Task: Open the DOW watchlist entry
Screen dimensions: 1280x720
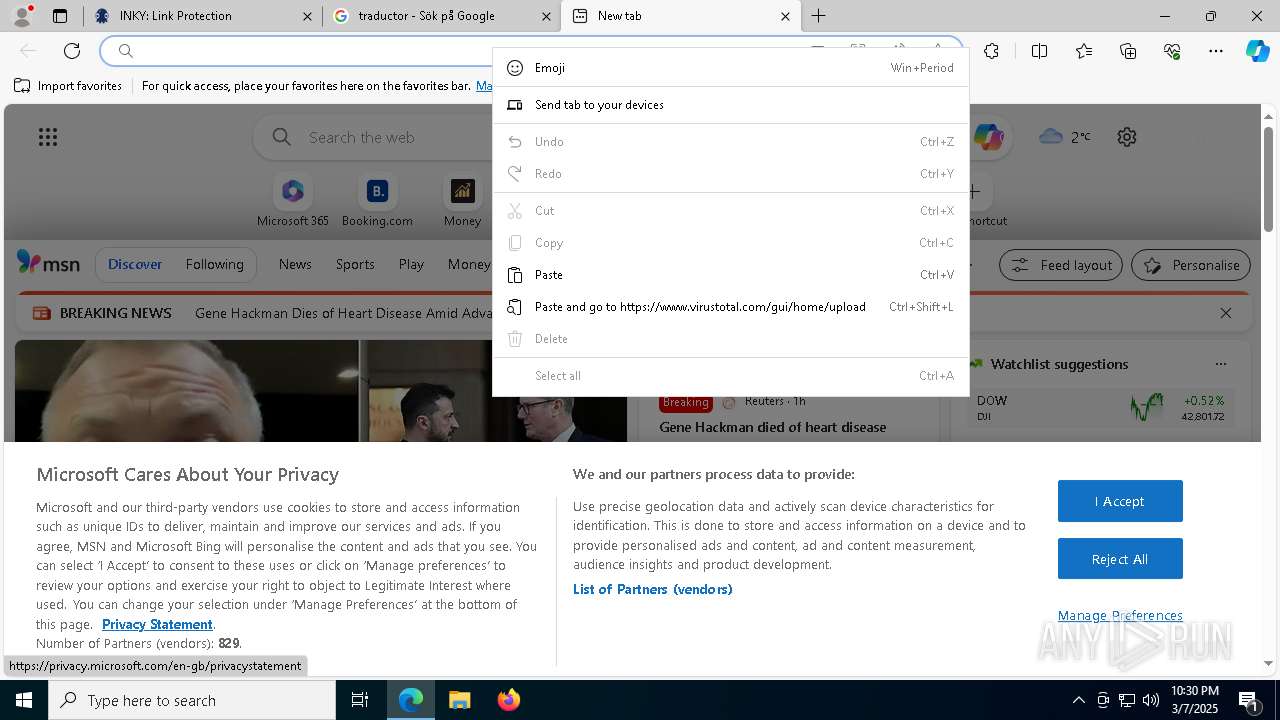Action: [1100, 407]
